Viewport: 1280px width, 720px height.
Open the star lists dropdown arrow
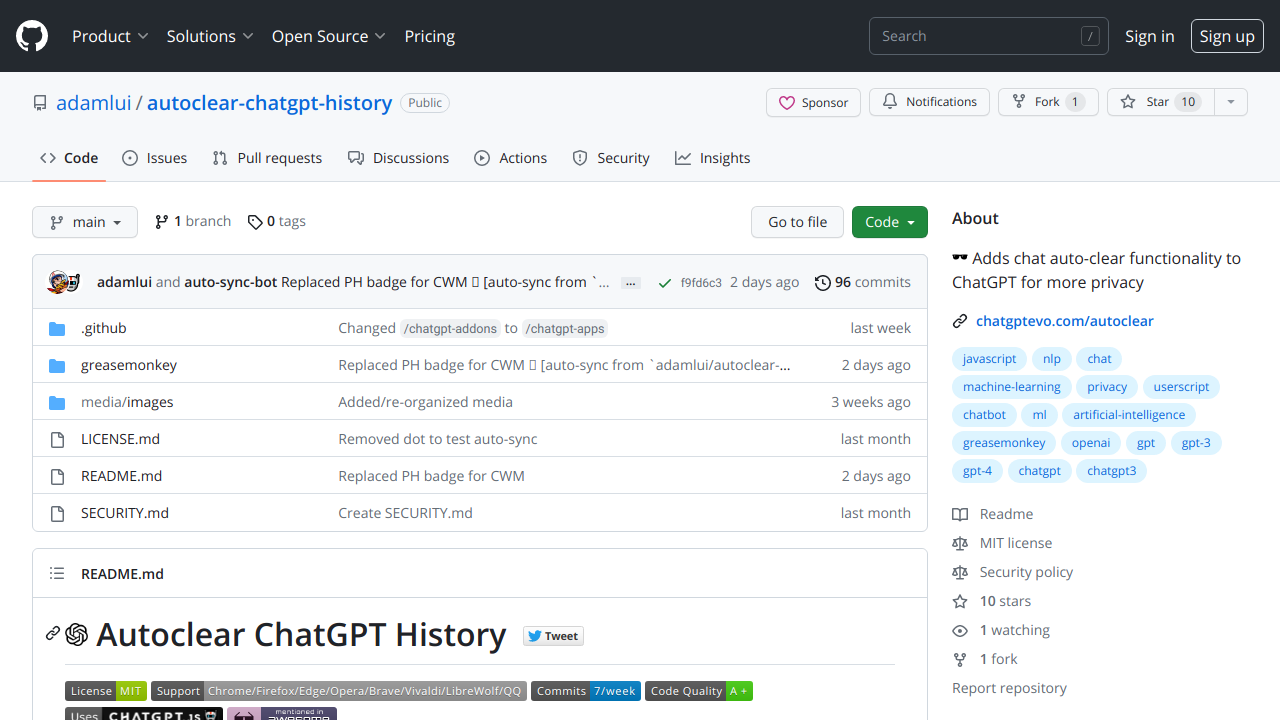(x=1231, y=102)
